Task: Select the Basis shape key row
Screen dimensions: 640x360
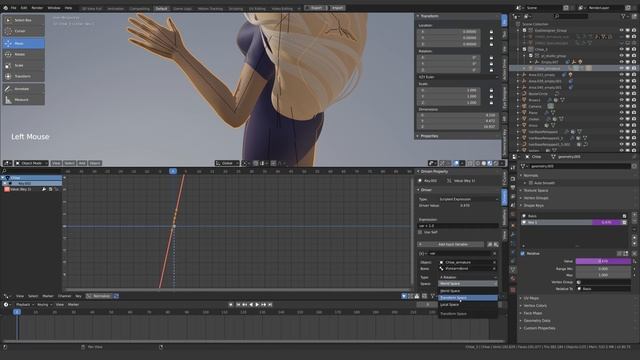Action: click(574, 216)
